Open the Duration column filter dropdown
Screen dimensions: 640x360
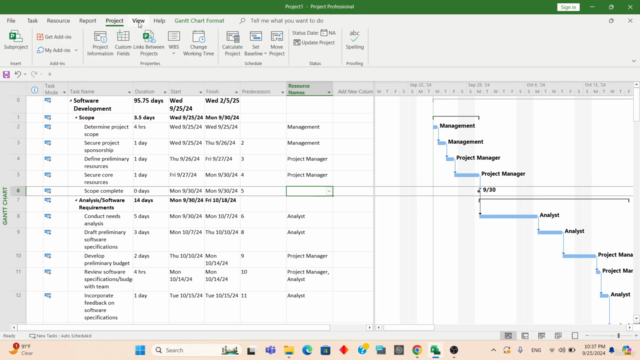point(165,92)
